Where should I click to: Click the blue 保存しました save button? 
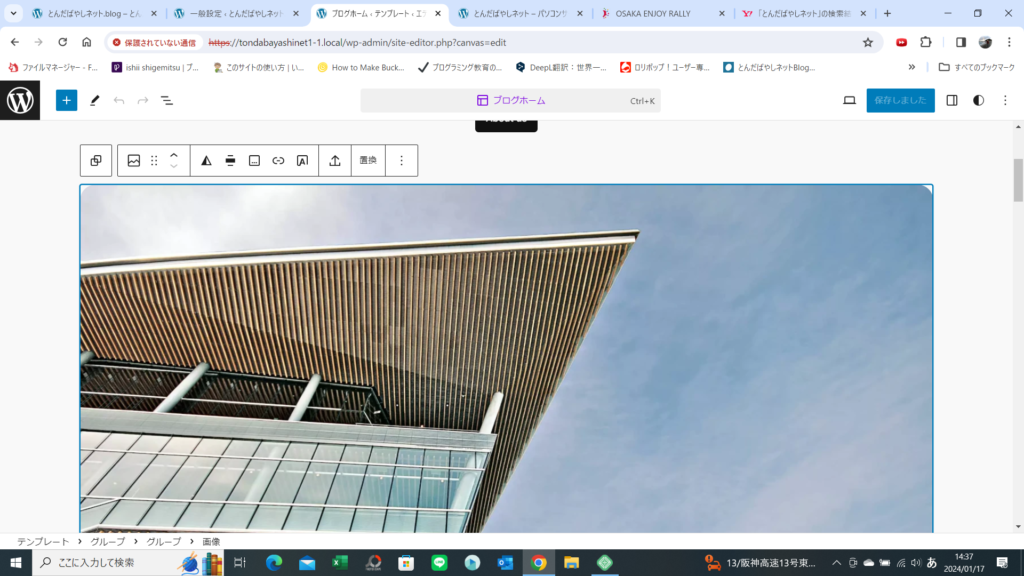(900, 100)
